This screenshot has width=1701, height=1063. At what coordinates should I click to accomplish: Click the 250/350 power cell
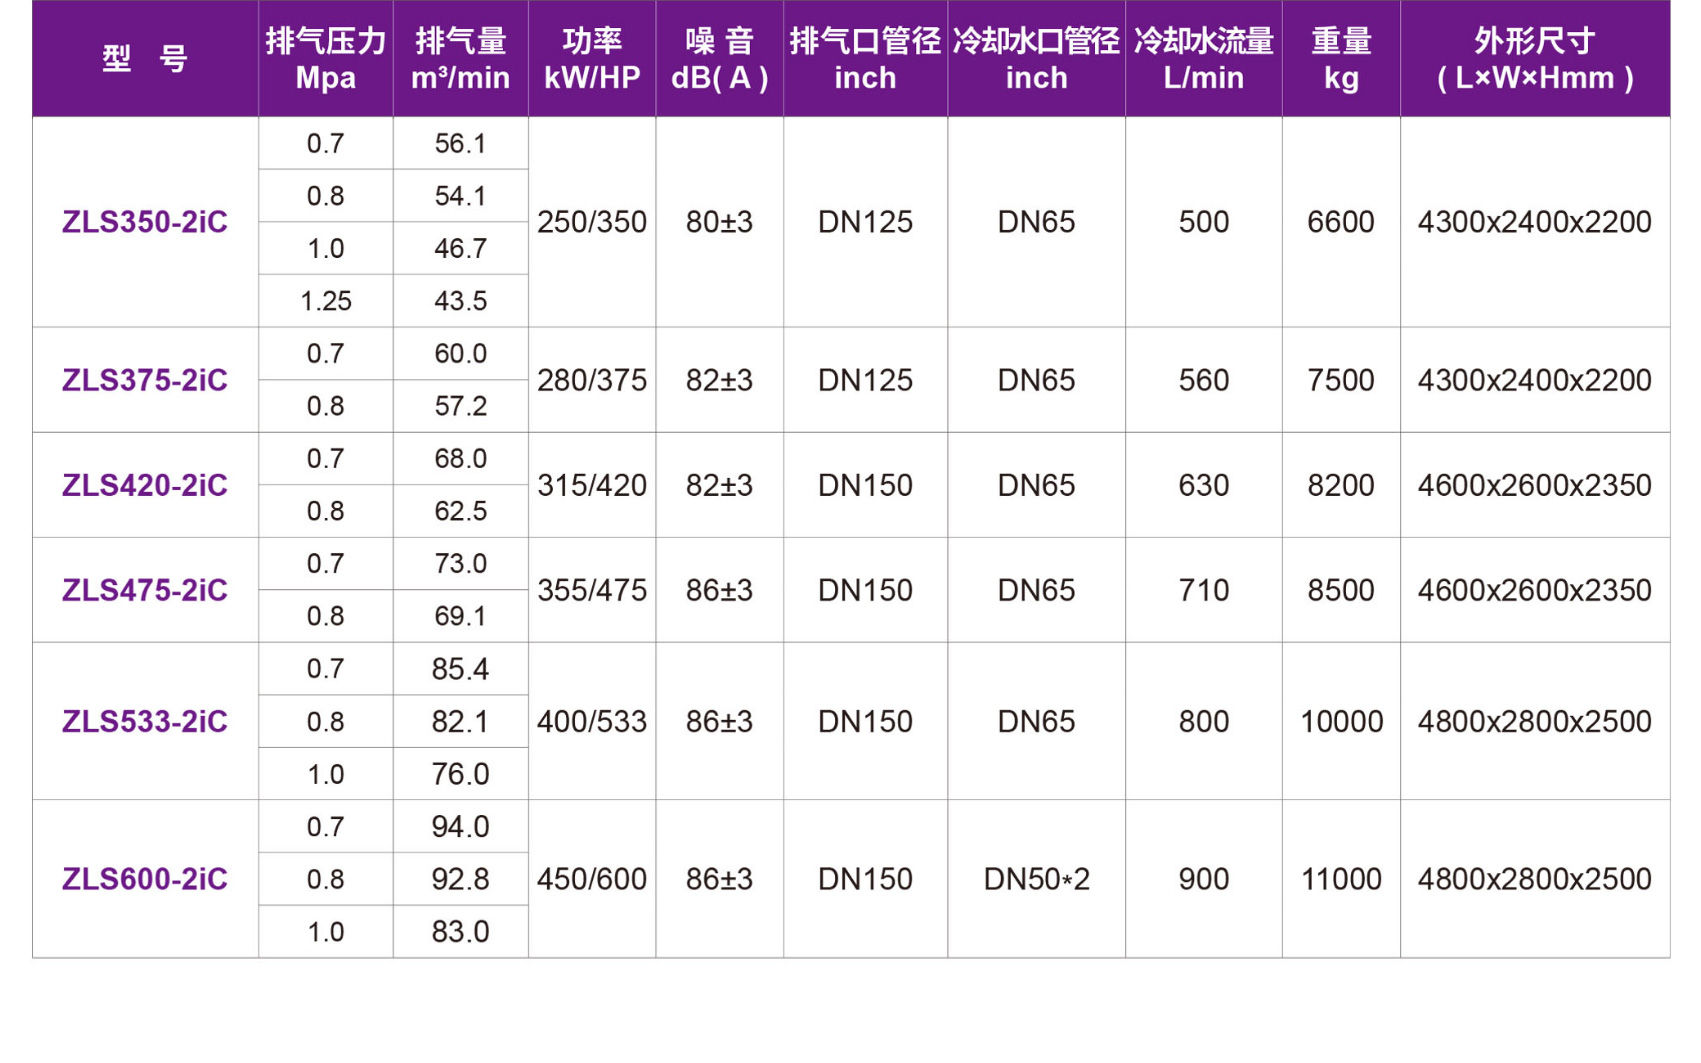592,222
